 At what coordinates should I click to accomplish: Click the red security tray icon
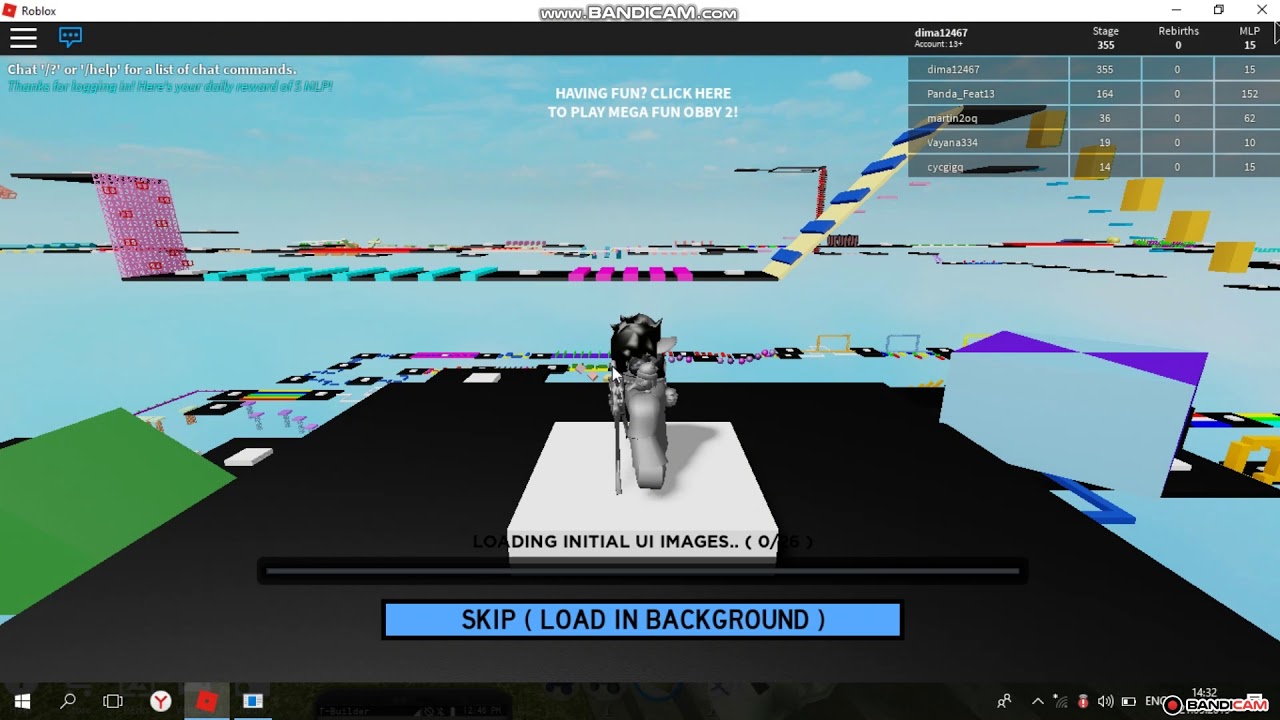coord(1083,702)
